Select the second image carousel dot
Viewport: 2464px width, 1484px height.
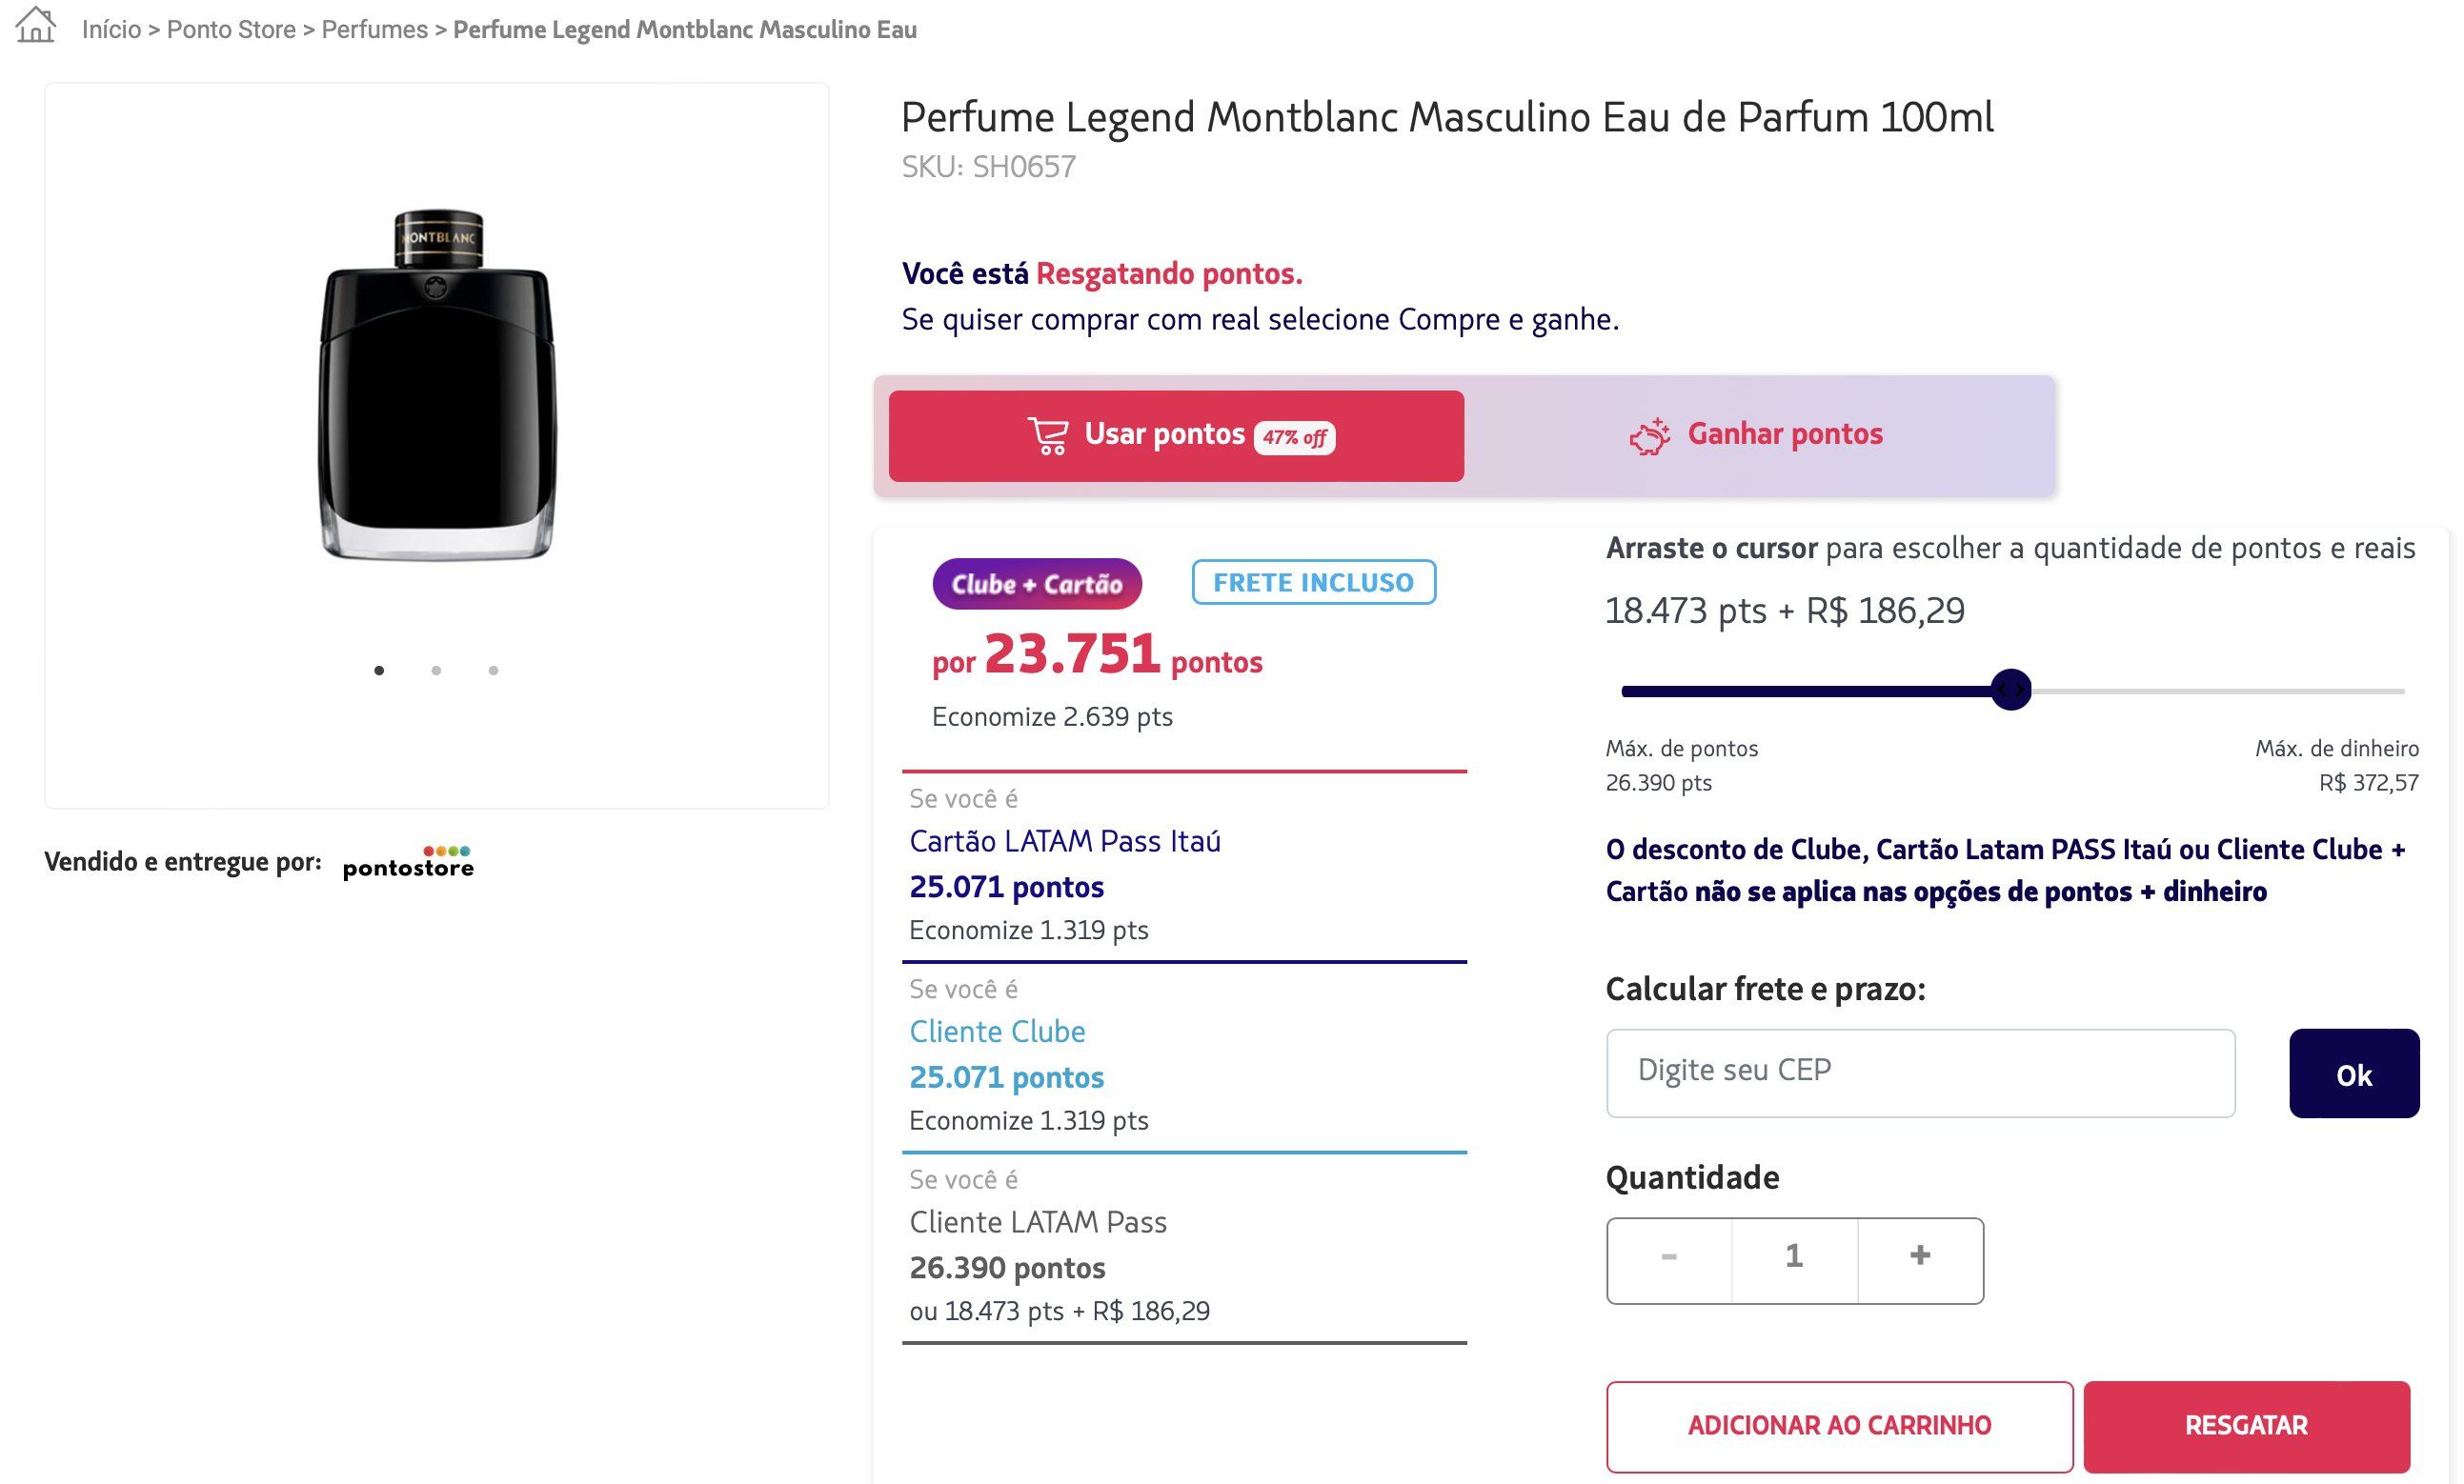(436, 670)
